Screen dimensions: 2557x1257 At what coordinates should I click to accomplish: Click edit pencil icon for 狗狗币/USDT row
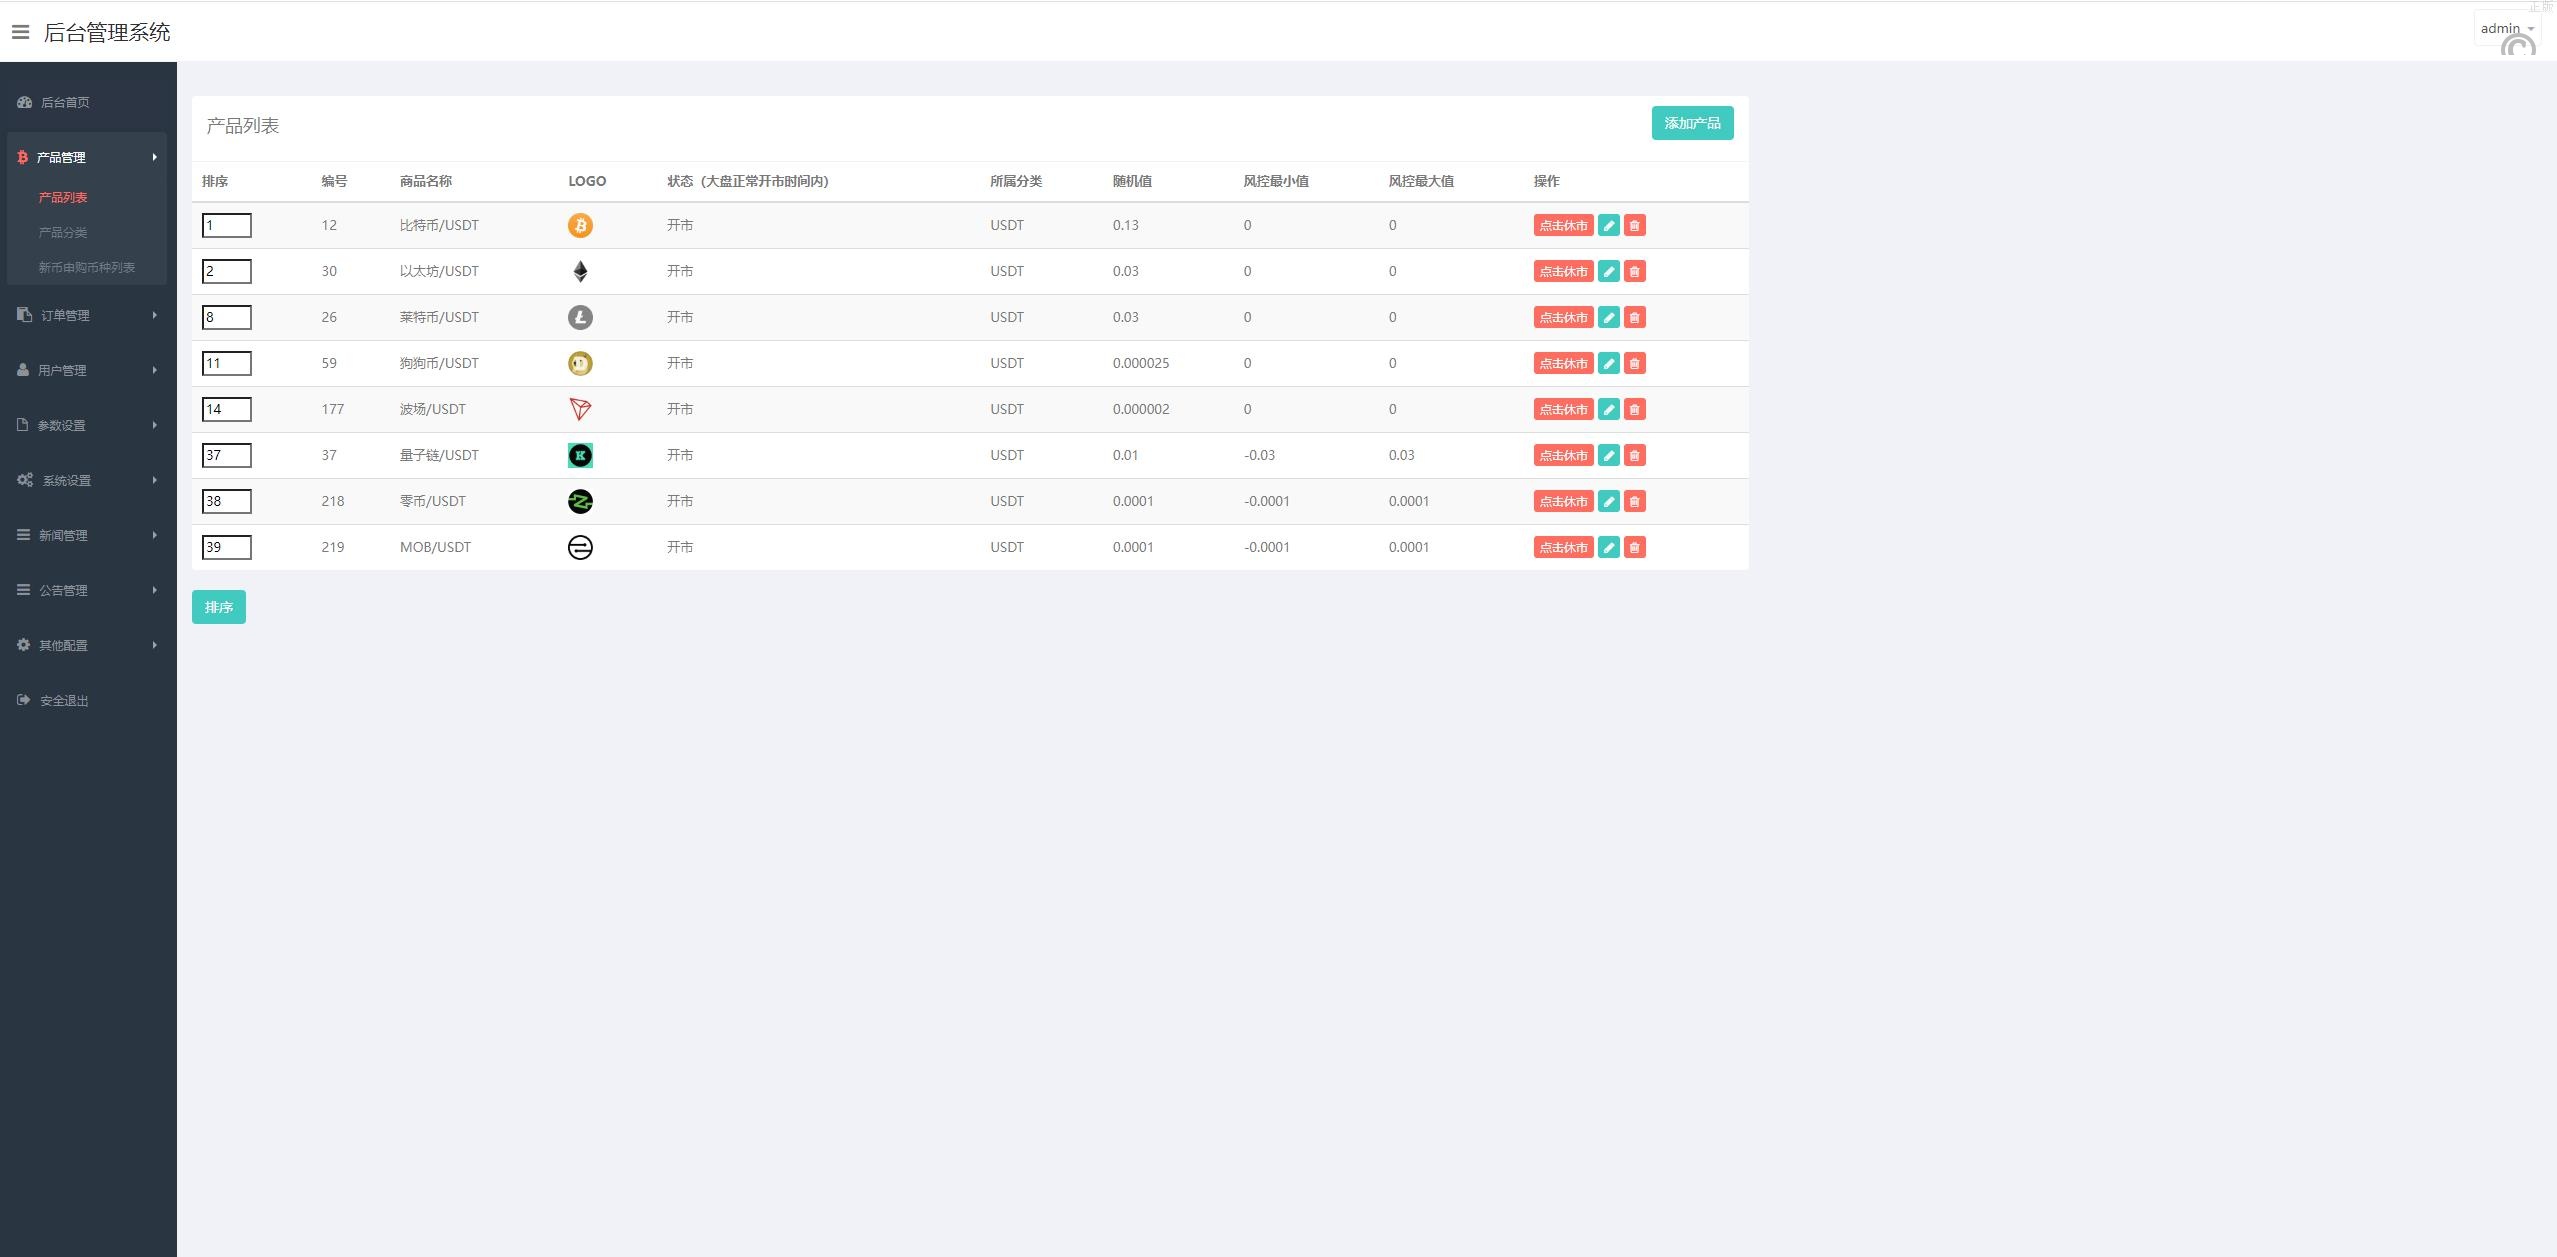1608,363
